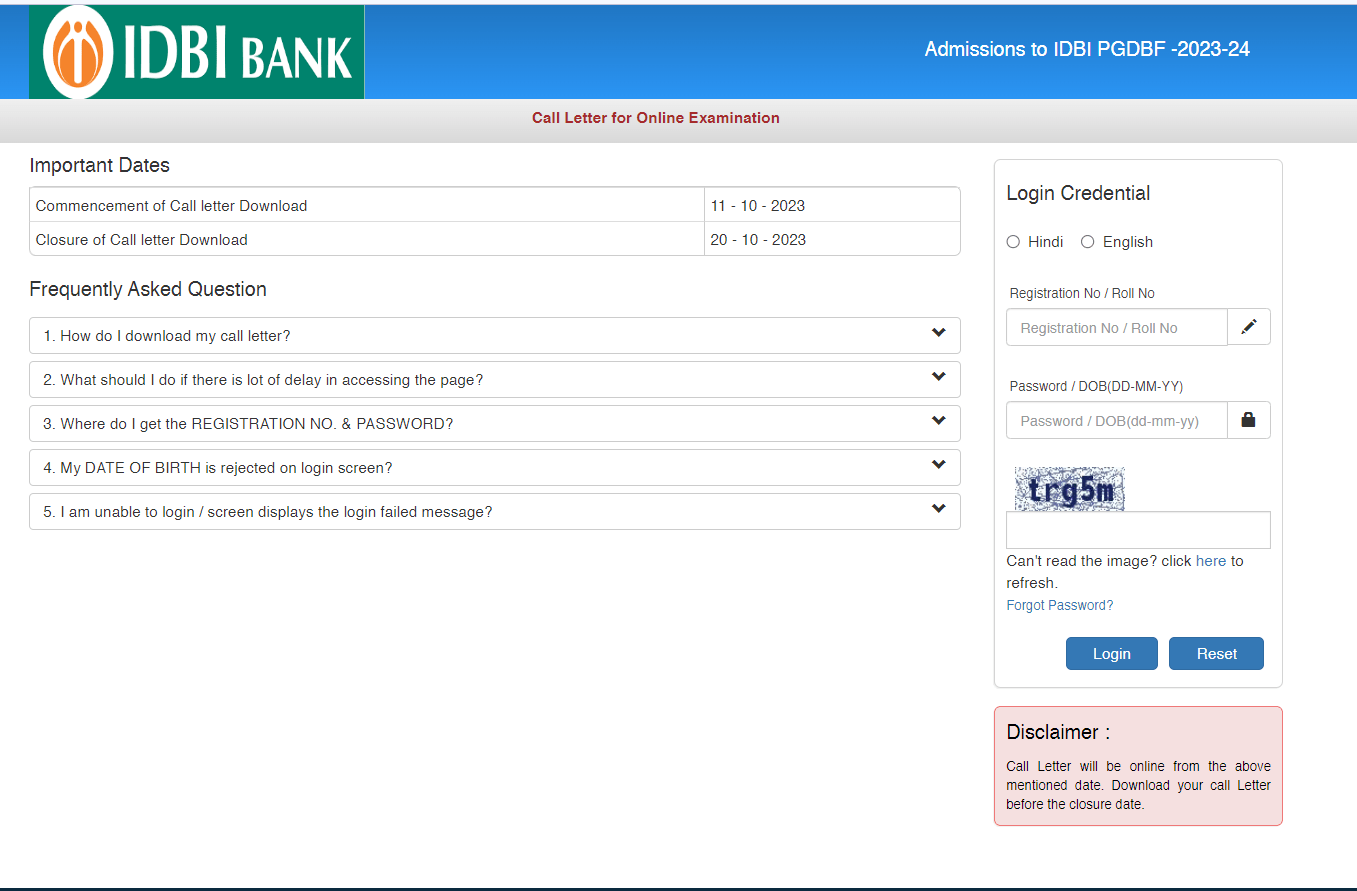Click the IDBI Bank logo

click(x=197, y=52)
